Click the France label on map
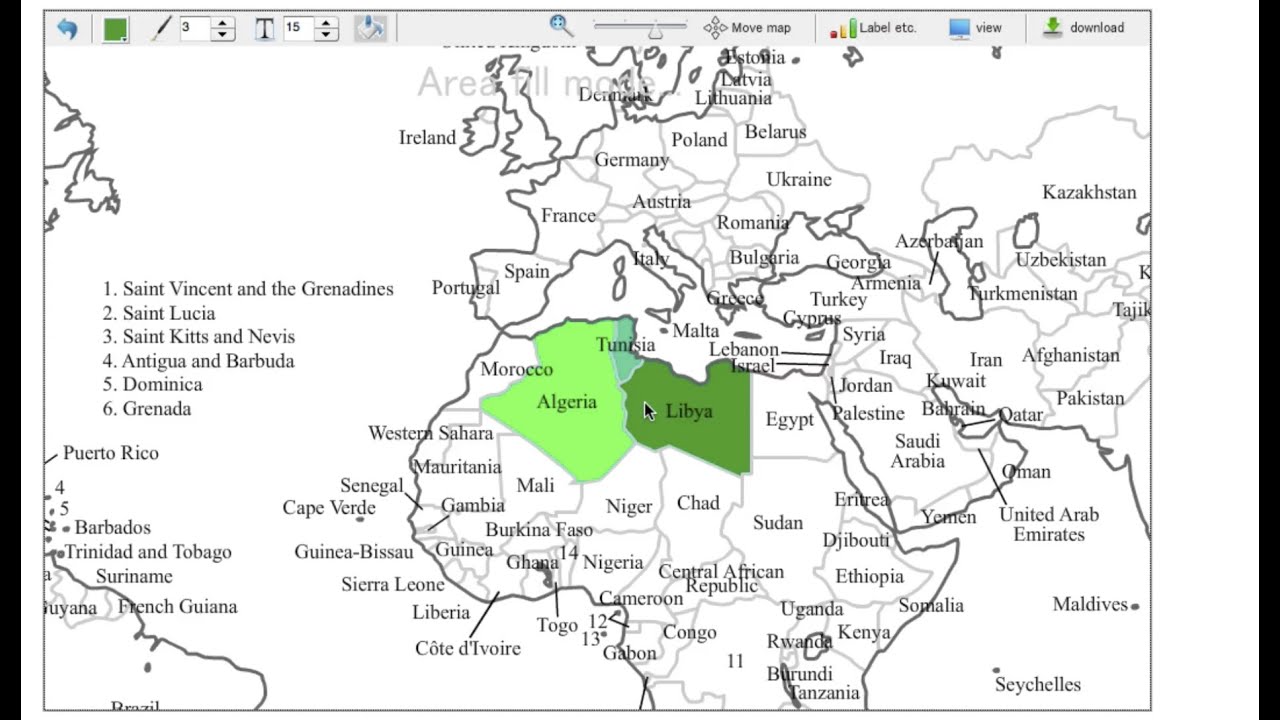This screenshot has height=720, width=1280. (568, 215)
